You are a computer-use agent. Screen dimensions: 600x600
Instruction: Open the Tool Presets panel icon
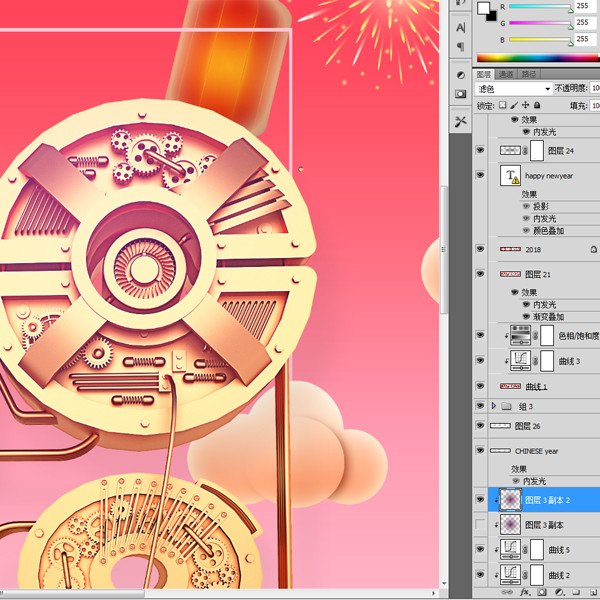pos(461,122)
